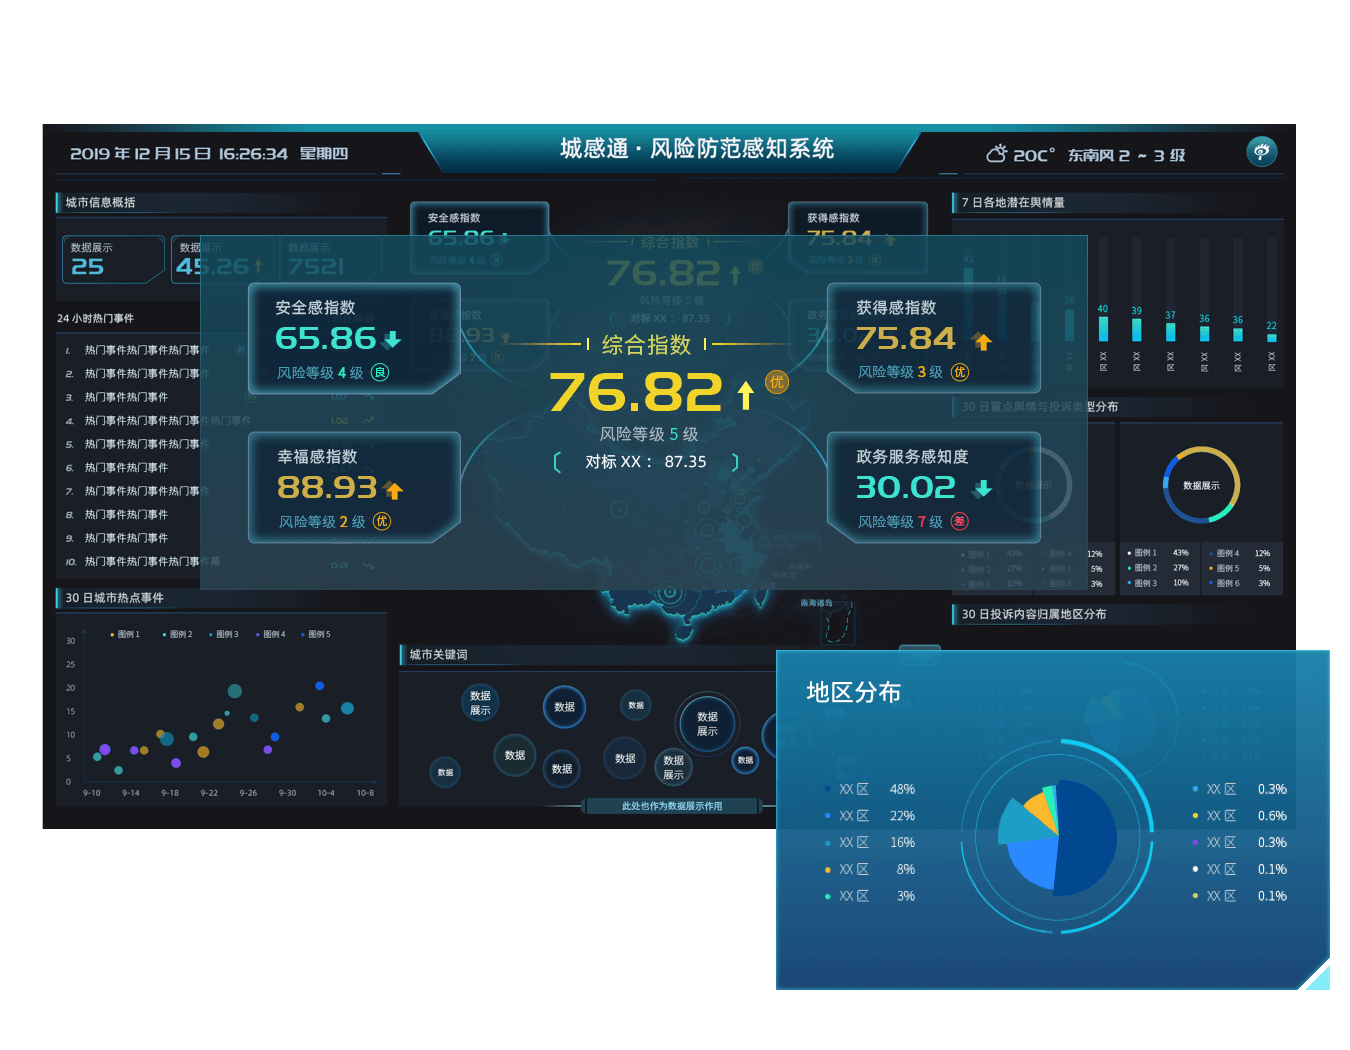Click the 优 badge after 风险等级 2 级
The width and height of the screenshot is (1350, 1050).
382,521
